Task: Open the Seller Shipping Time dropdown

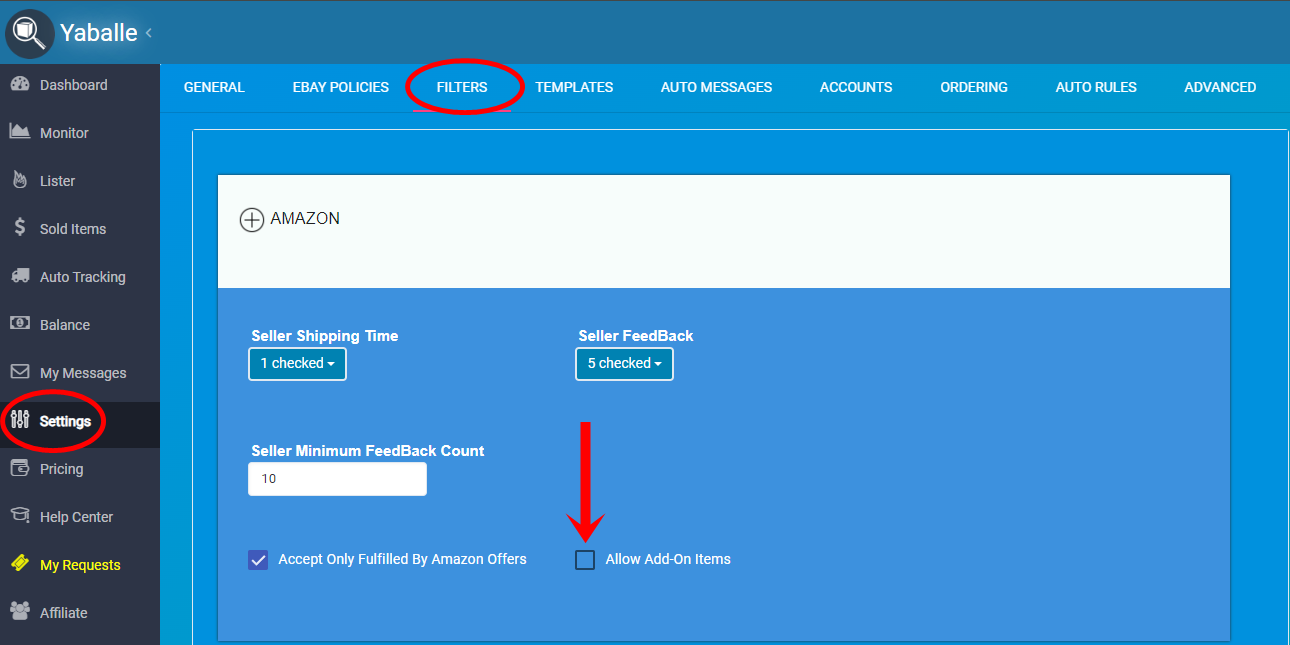Action: coord(297,364)
